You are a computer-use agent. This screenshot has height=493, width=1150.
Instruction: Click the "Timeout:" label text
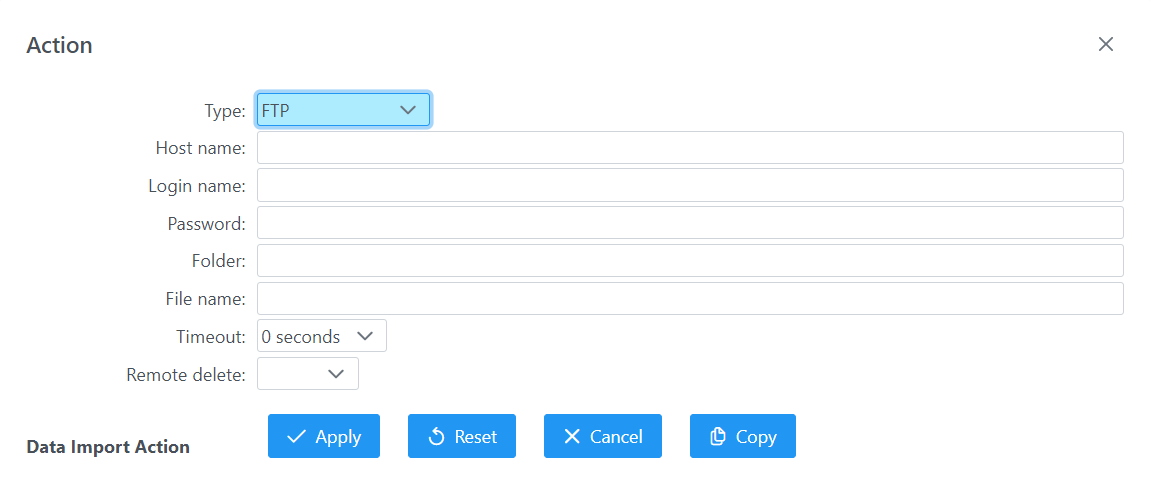210,337
